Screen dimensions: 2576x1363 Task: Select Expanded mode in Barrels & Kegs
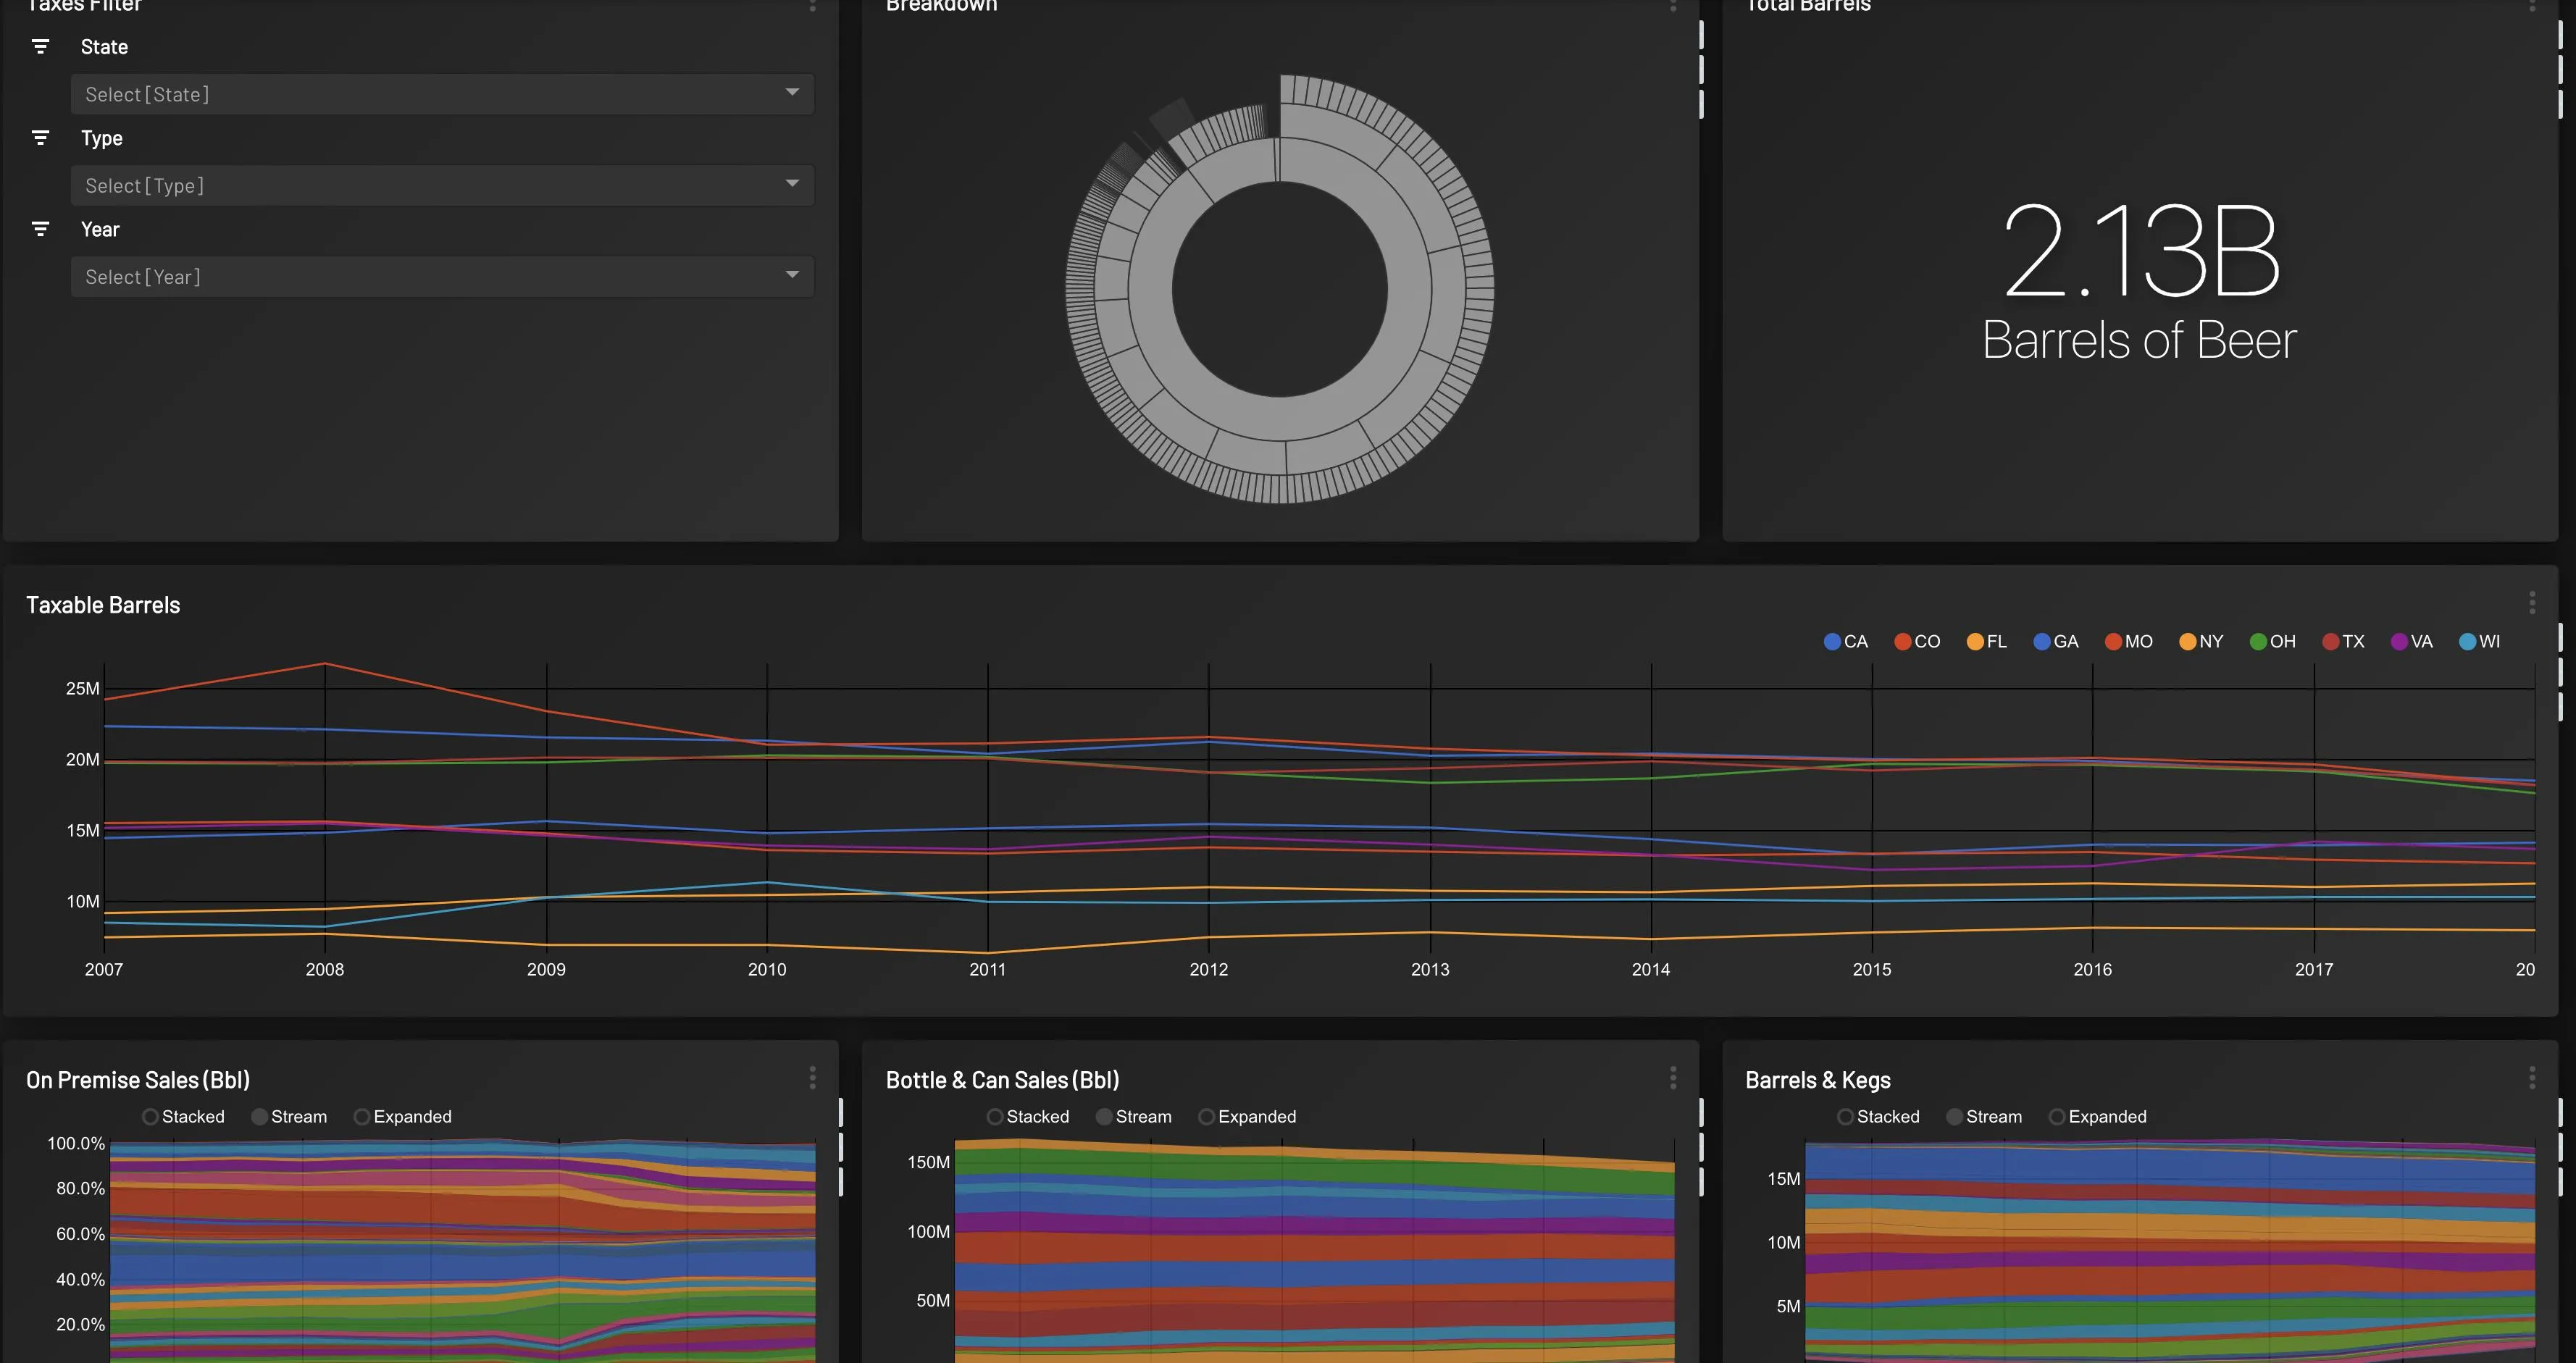coord(2057,1117)
